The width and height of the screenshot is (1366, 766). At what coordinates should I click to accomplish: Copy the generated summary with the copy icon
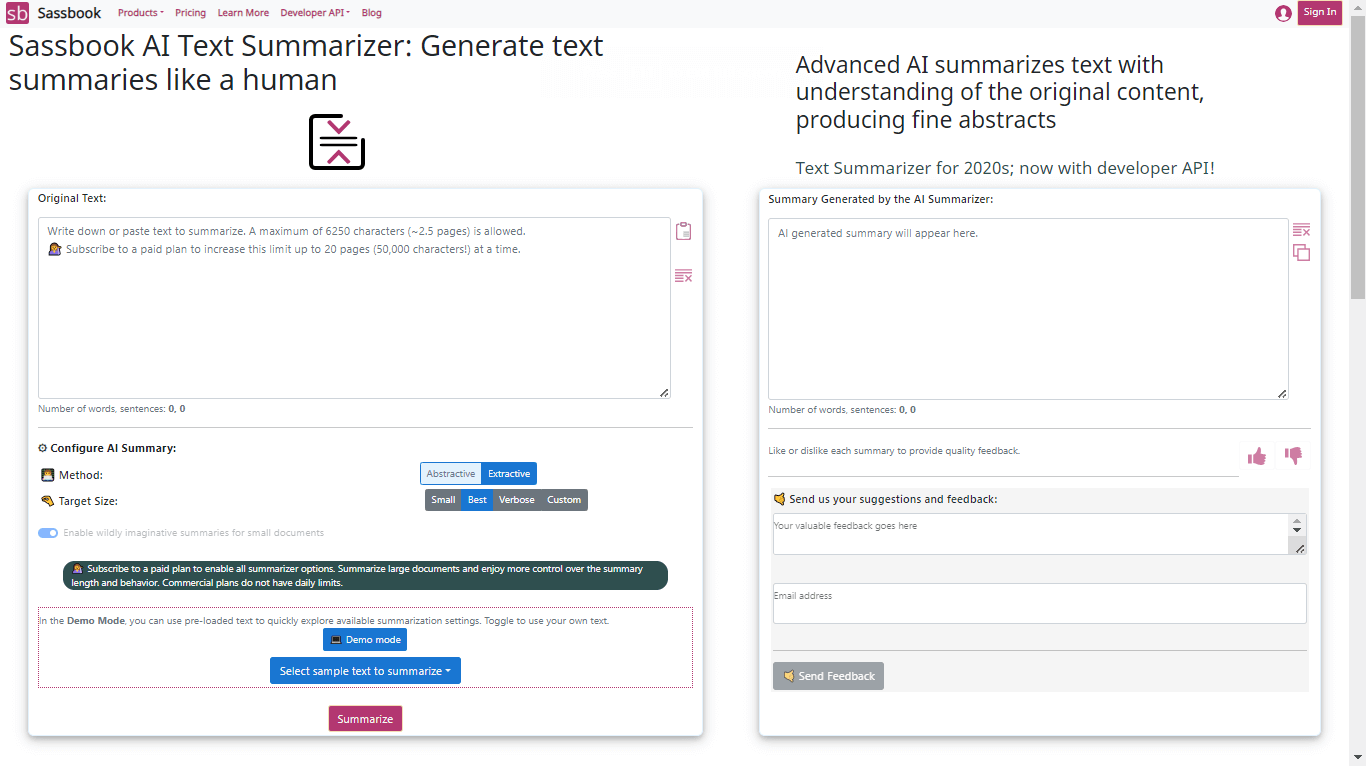[1301, 253]
